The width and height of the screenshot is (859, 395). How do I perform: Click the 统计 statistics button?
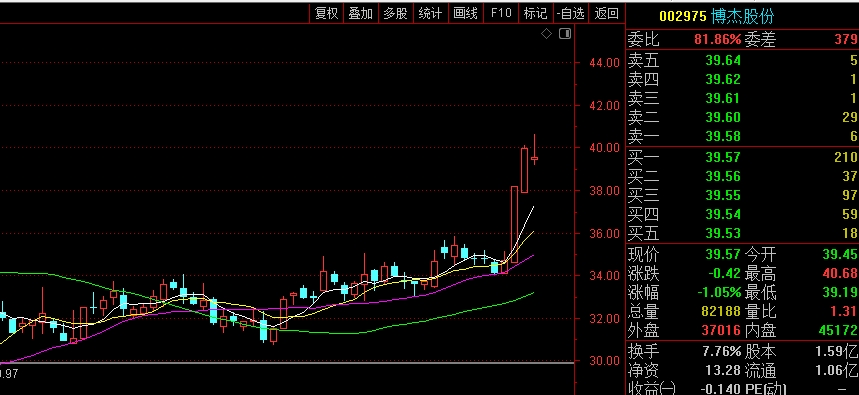coord(430,13)
